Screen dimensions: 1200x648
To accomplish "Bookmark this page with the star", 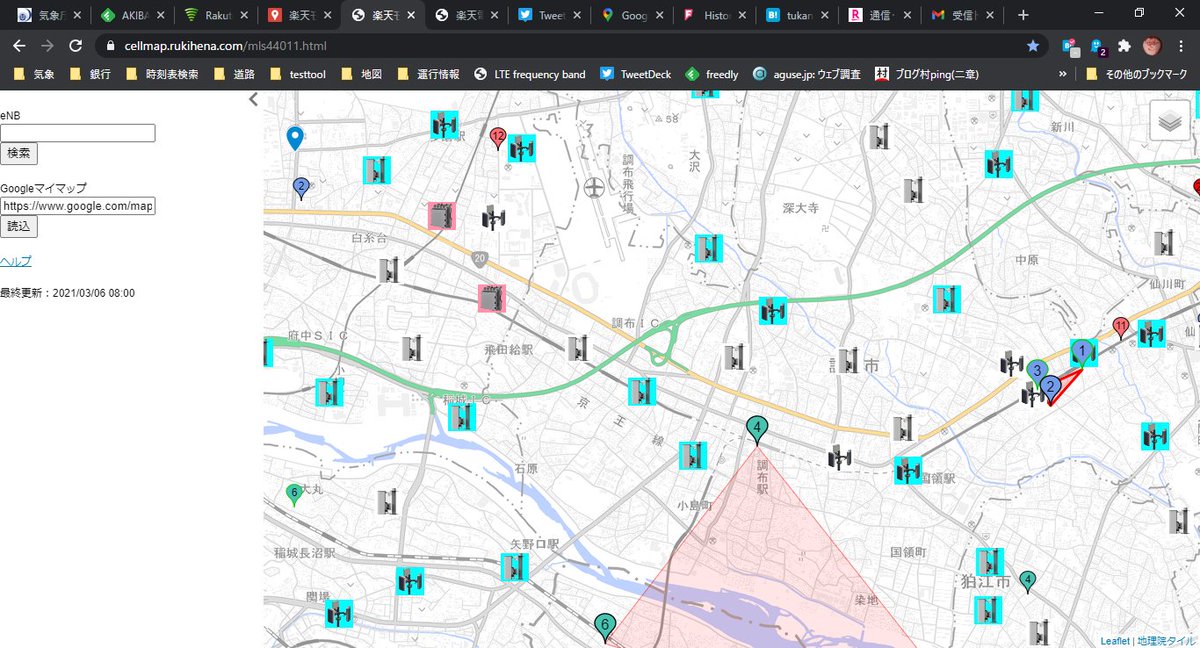I will click(x=1032, y=46).
